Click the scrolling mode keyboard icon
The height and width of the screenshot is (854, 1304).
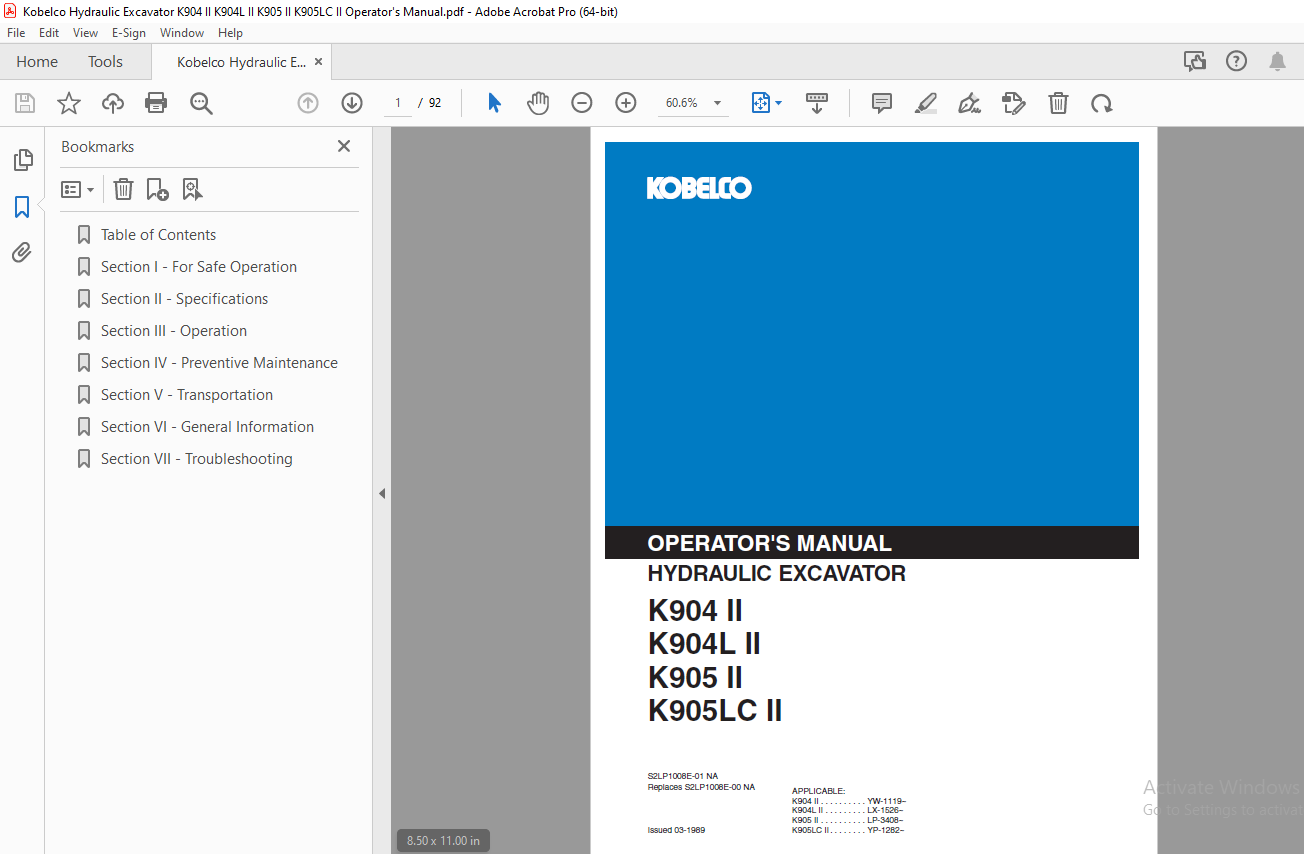[x=817, y=103]
